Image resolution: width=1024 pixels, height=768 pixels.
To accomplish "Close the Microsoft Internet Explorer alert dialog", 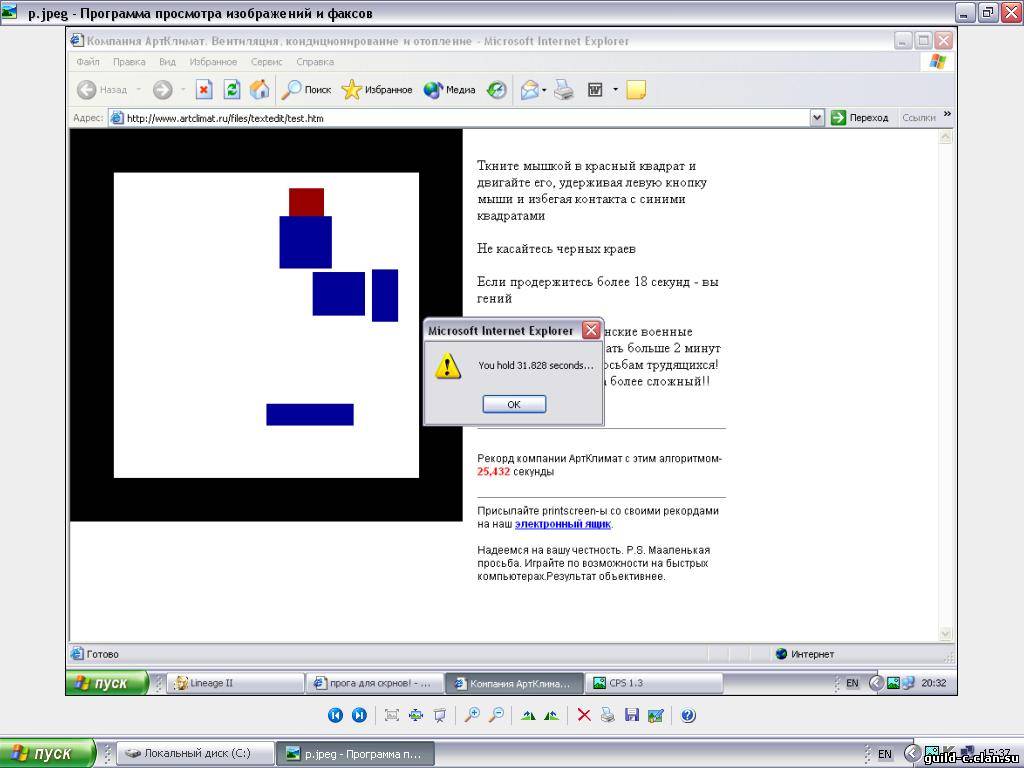I will (x=591, y=330).
